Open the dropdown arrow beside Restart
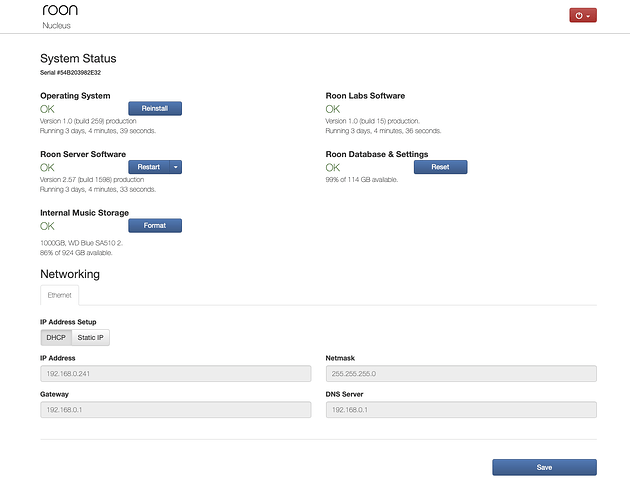 tap(176, 167)
